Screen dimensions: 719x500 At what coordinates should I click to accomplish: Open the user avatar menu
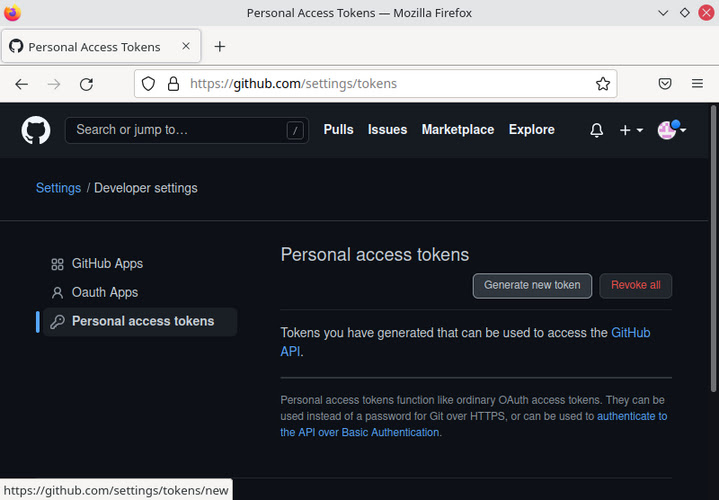[x=671, y=130]
